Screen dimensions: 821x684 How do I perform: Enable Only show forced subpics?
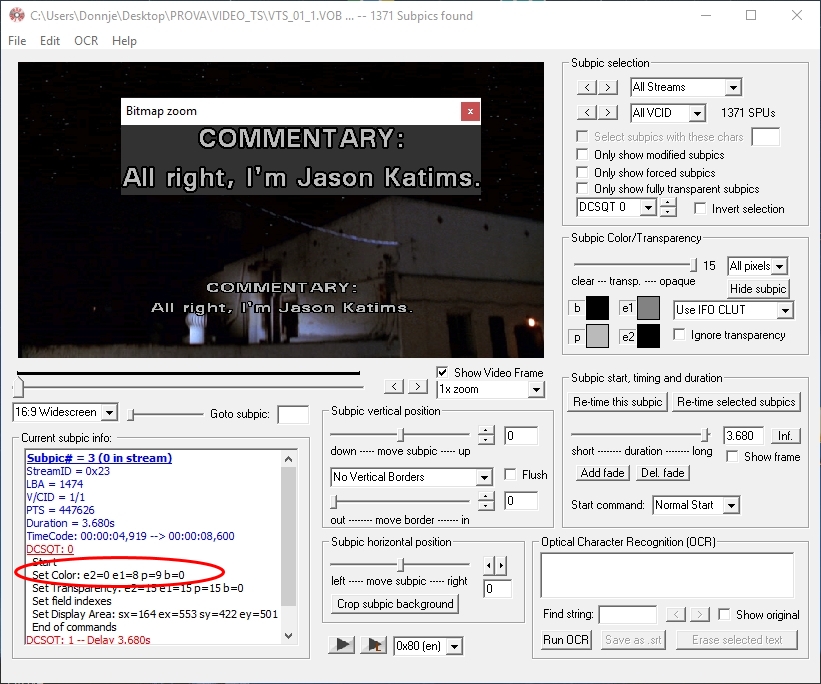(x=583, y=172)
